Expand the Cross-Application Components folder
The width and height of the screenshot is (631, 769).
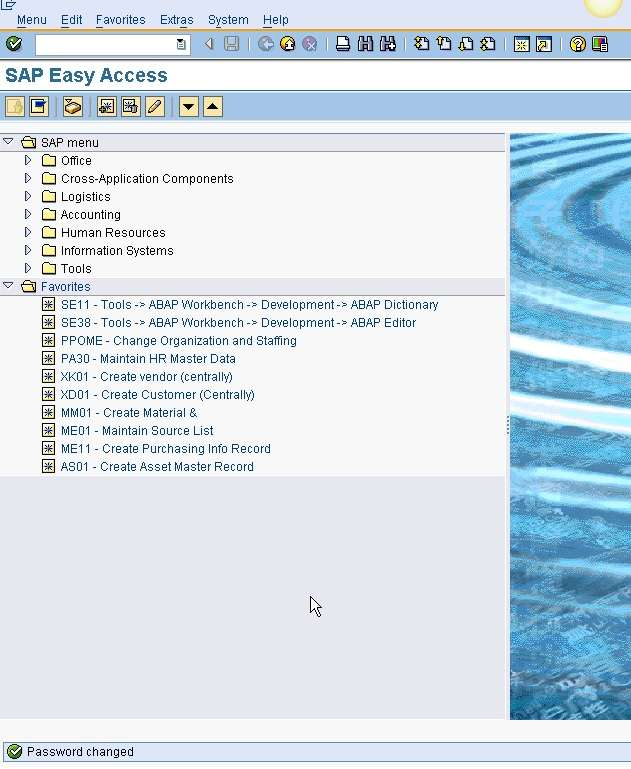[x=28, y=178]
